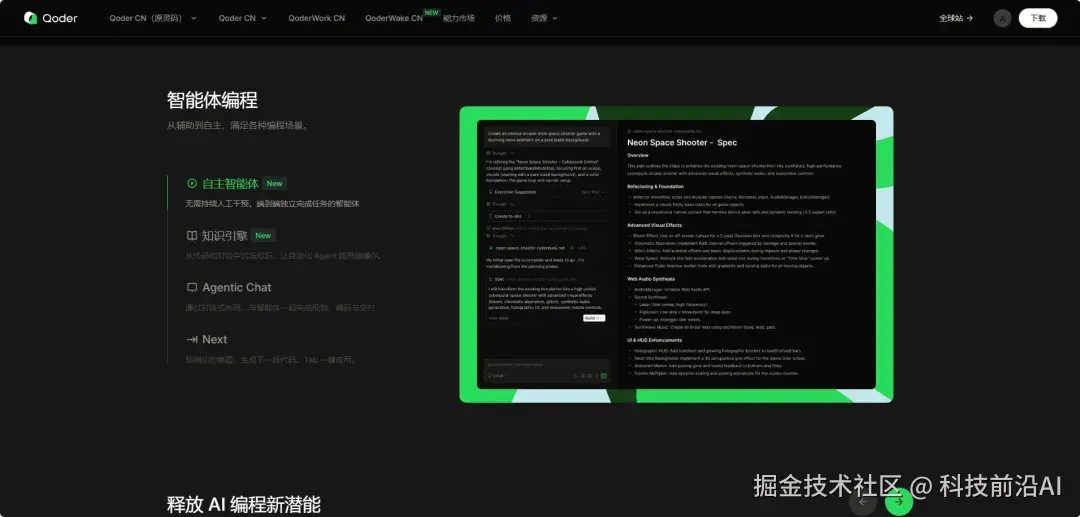The height and width of the screenshot is (517, 1080).
Task: Expand the 资源 resources dropdown
Action: 544,18
